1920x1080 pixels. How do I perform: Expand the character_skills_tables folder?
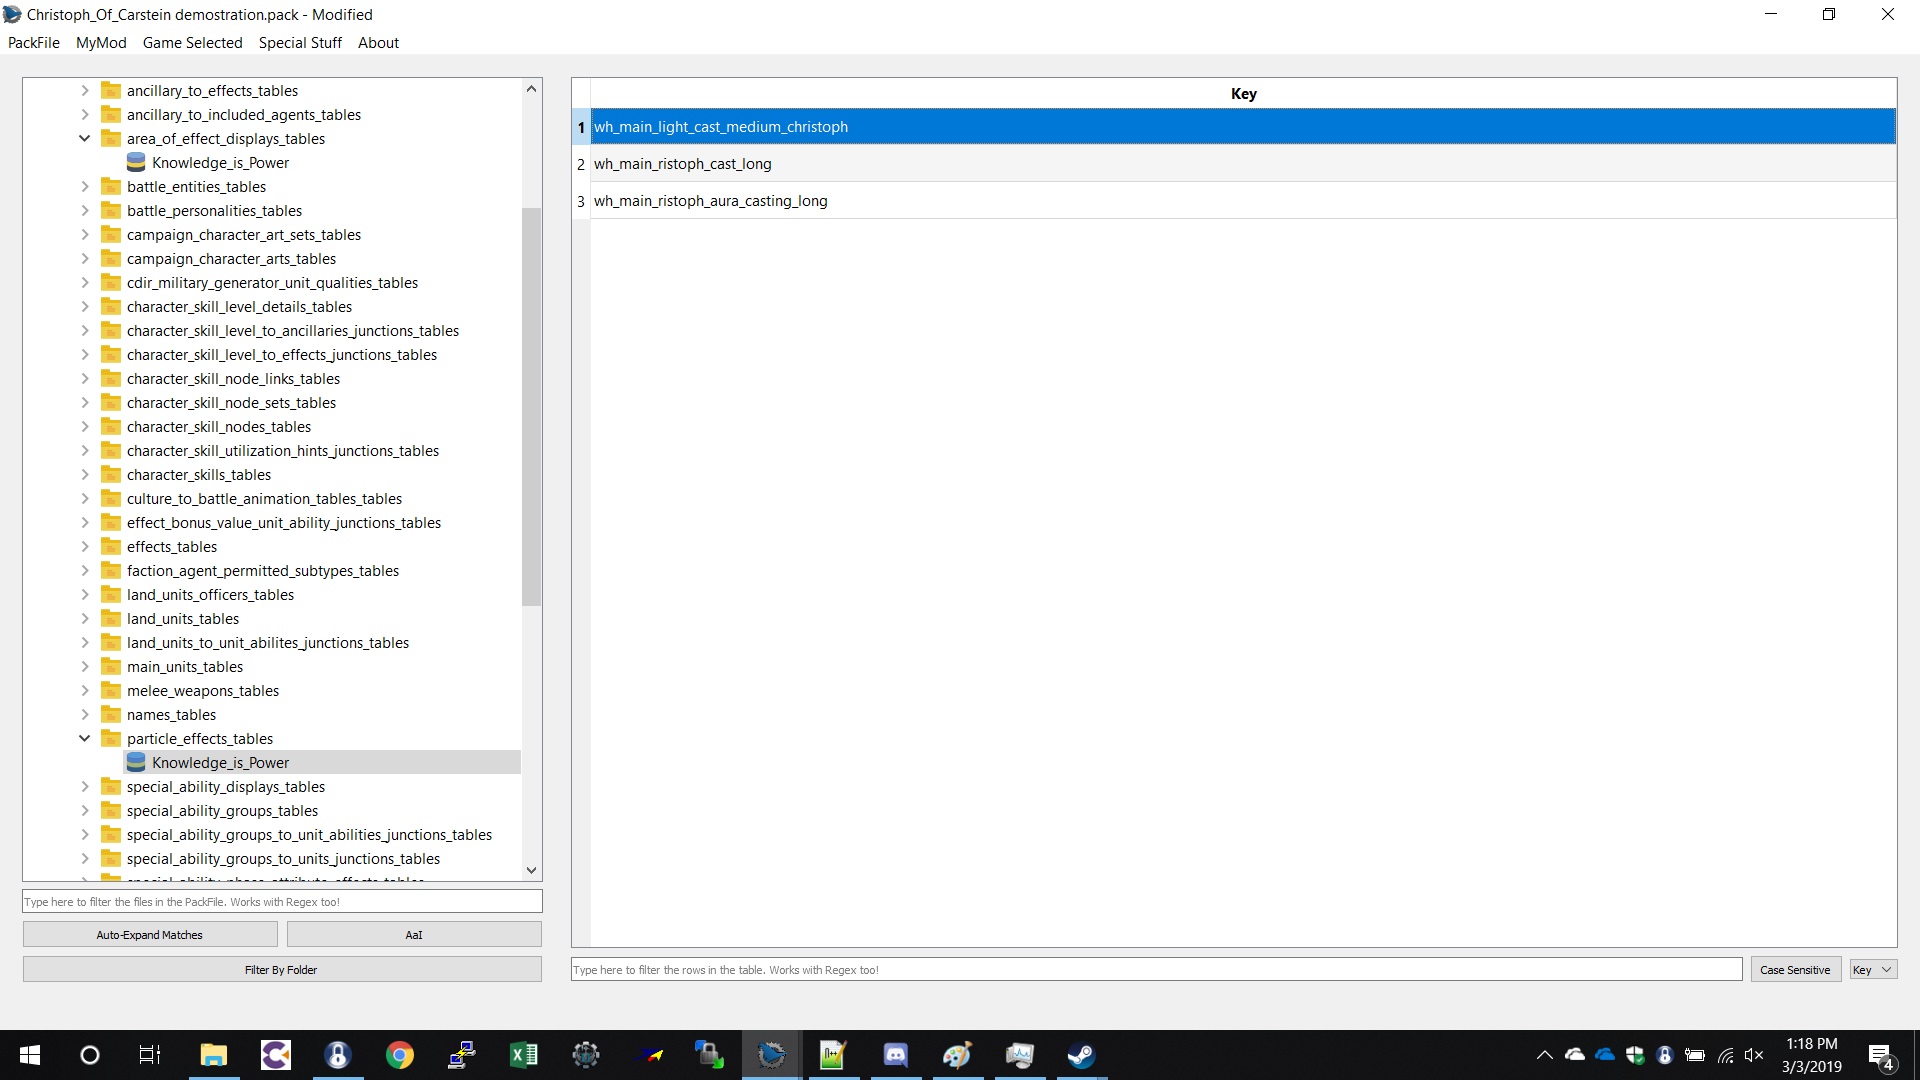[85, 475]
